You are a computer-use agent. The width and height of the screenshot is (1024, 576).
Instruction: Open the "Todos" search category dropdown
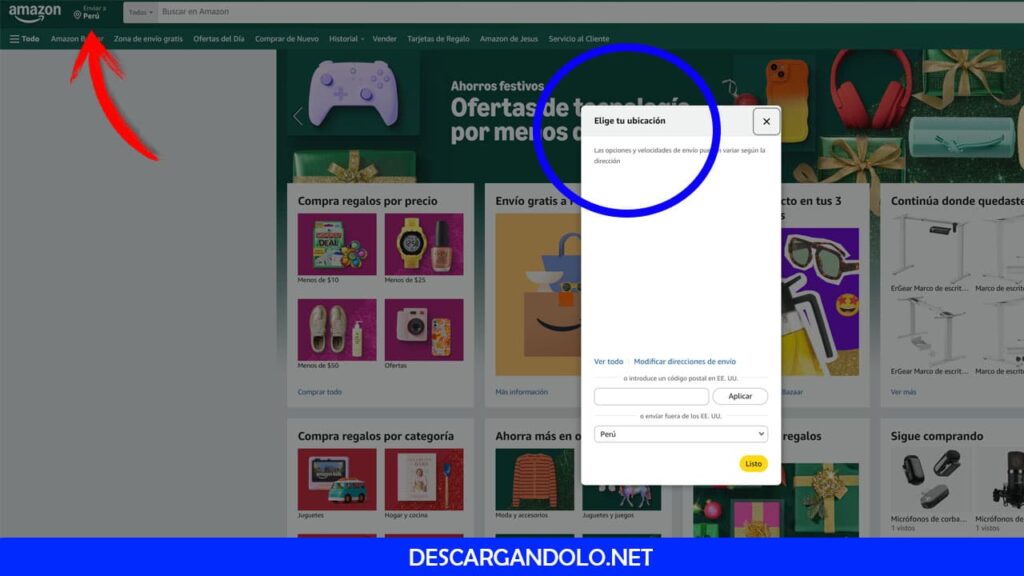click(138, 12)
